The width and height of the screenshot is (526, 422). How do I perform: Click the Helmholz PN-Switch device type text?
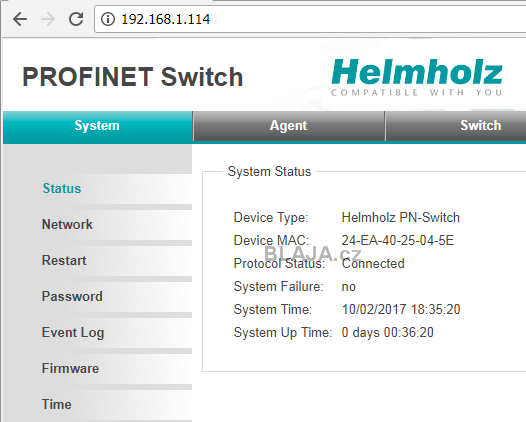click(x=401, y=218)
